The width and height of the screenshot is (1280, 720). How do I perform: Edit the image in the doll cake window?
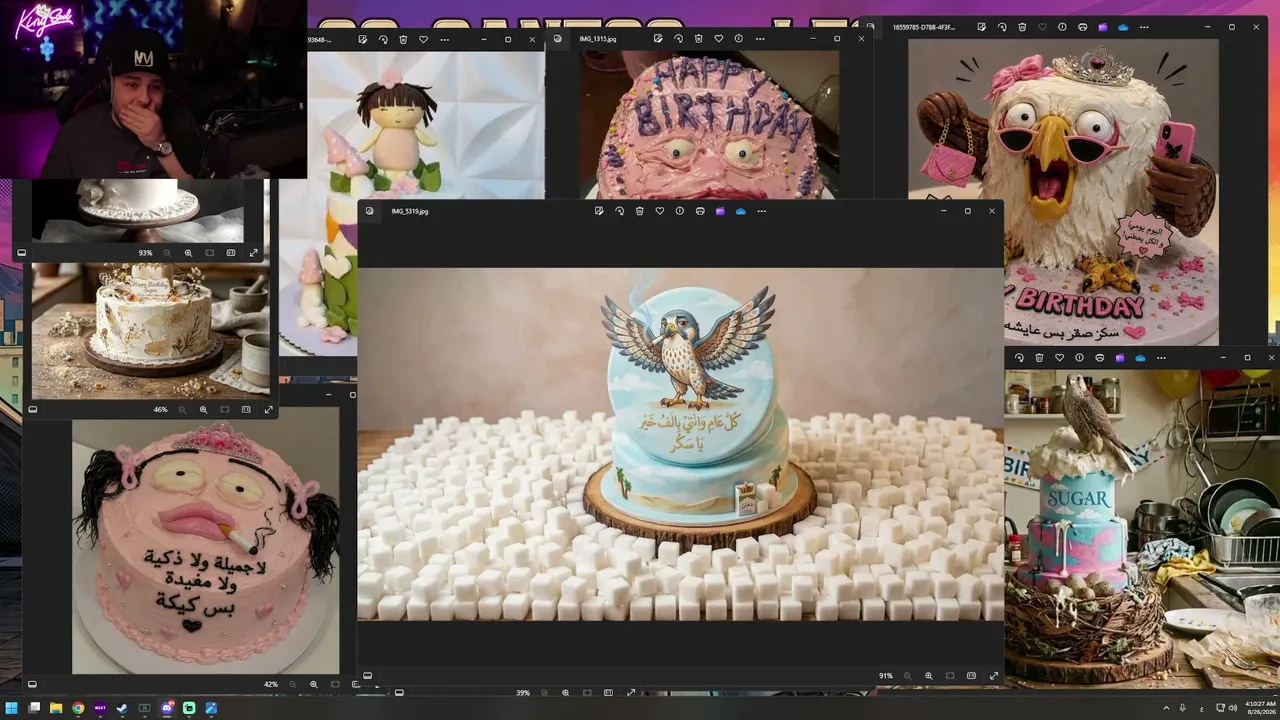pyautogui.click(x=363, y=39)
